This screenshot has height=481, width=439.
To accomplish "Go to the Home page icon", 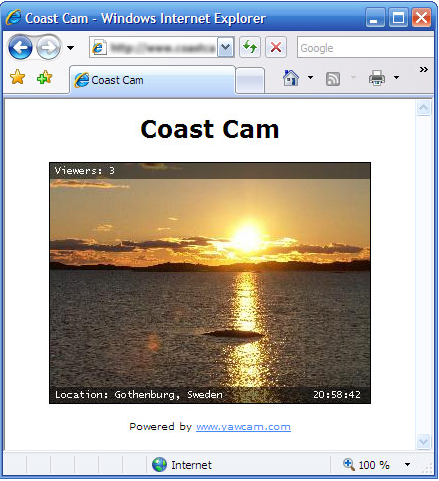I will [x=291, y=78].
